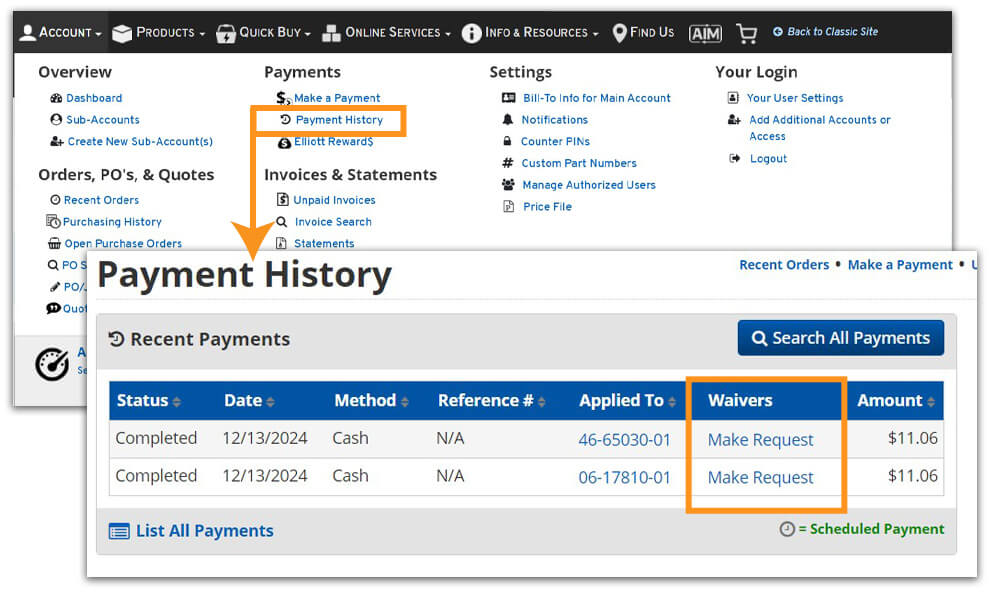This screenshot has width=1000, height=600.
Task: Open the Account menu
Action: [x=60, y=33]
